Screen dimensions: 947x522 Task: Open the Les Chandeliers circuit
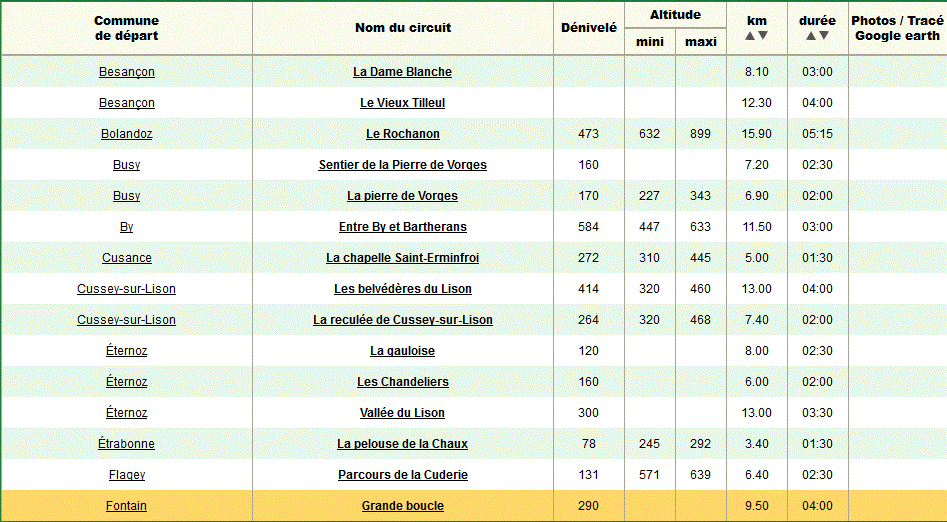[x=402, y=382]
